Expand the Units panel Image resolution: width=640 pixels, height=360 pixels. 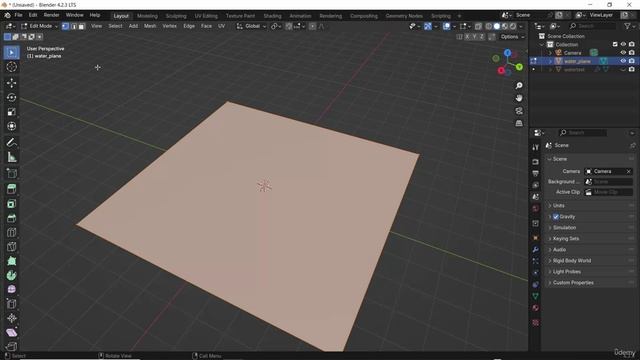(590, 206)
